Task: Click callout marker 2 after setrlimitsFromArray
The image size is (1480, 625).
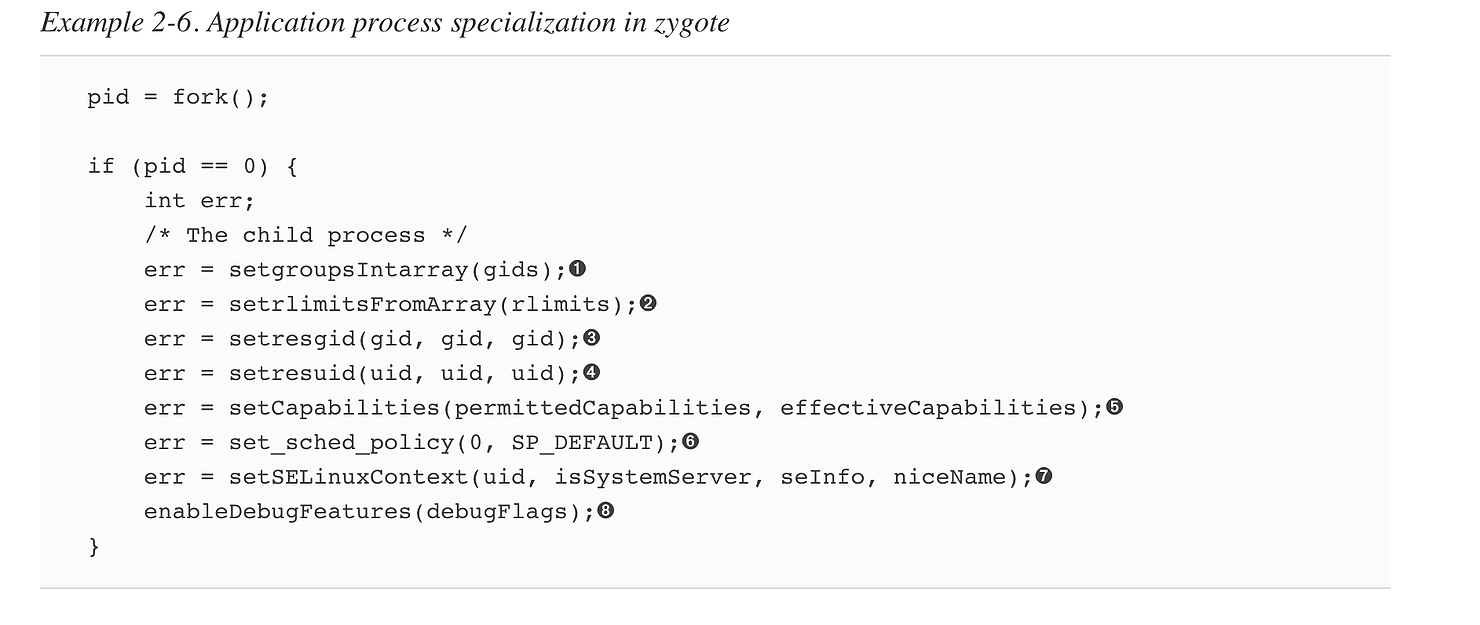Action: [x=648, y=303]
